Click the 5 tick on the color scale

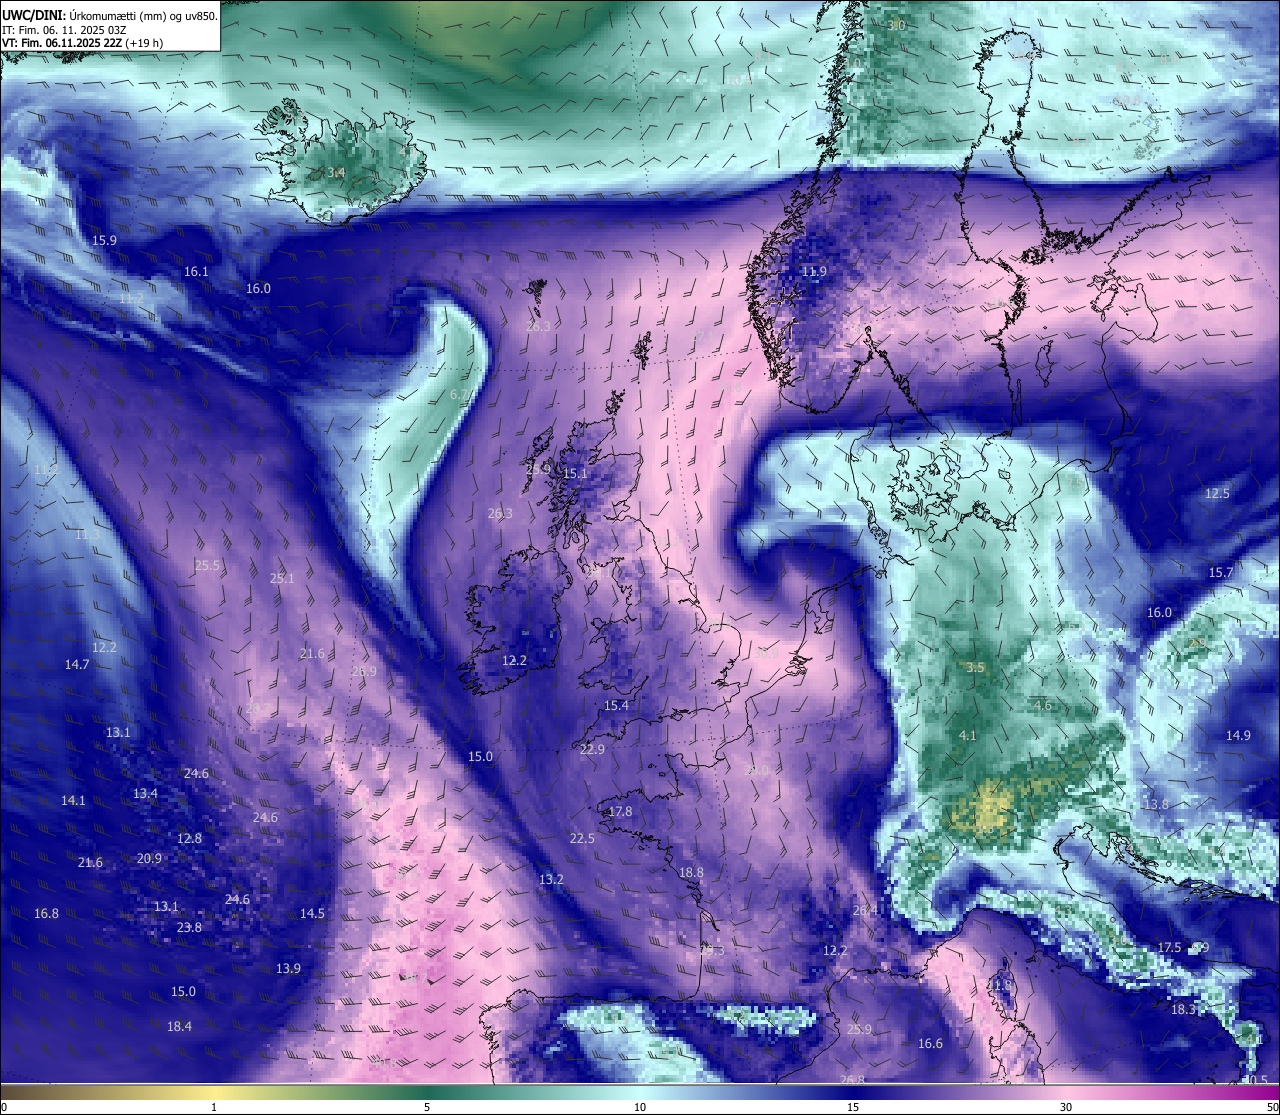coord(427,1107)
